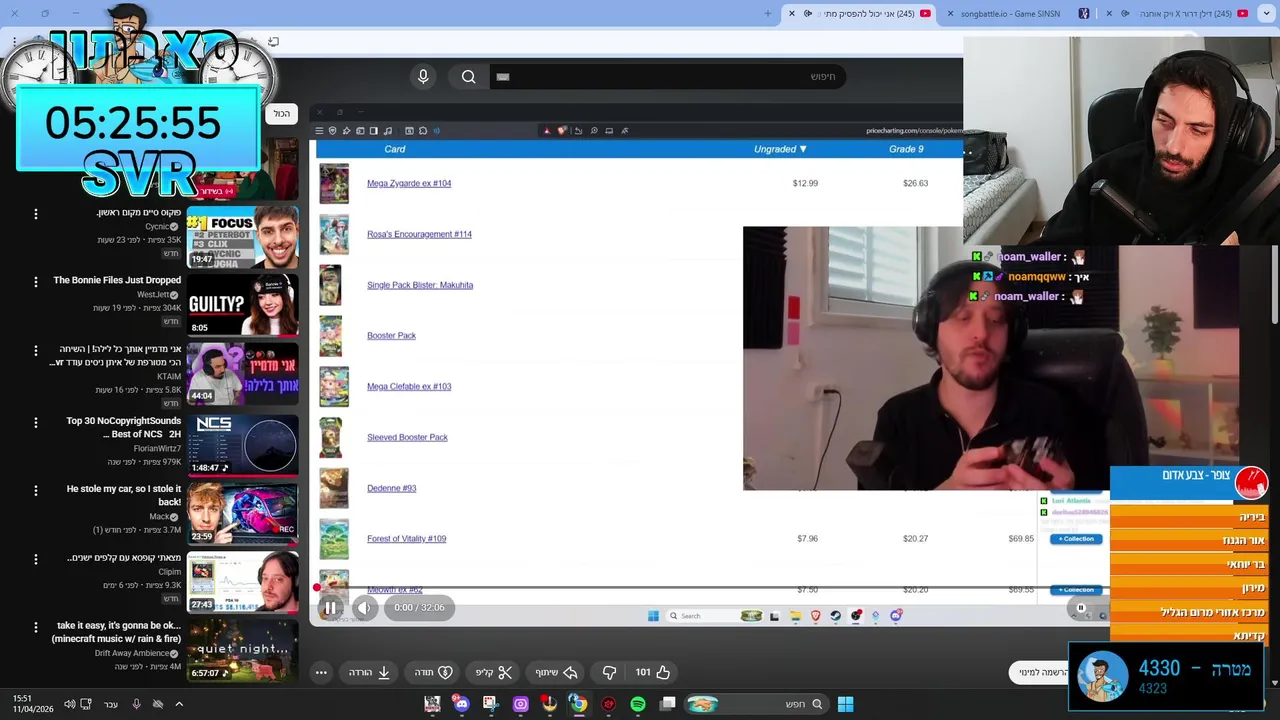Open Windows Start button on the taskbar
1280x720 pixels.
(845, 704)
